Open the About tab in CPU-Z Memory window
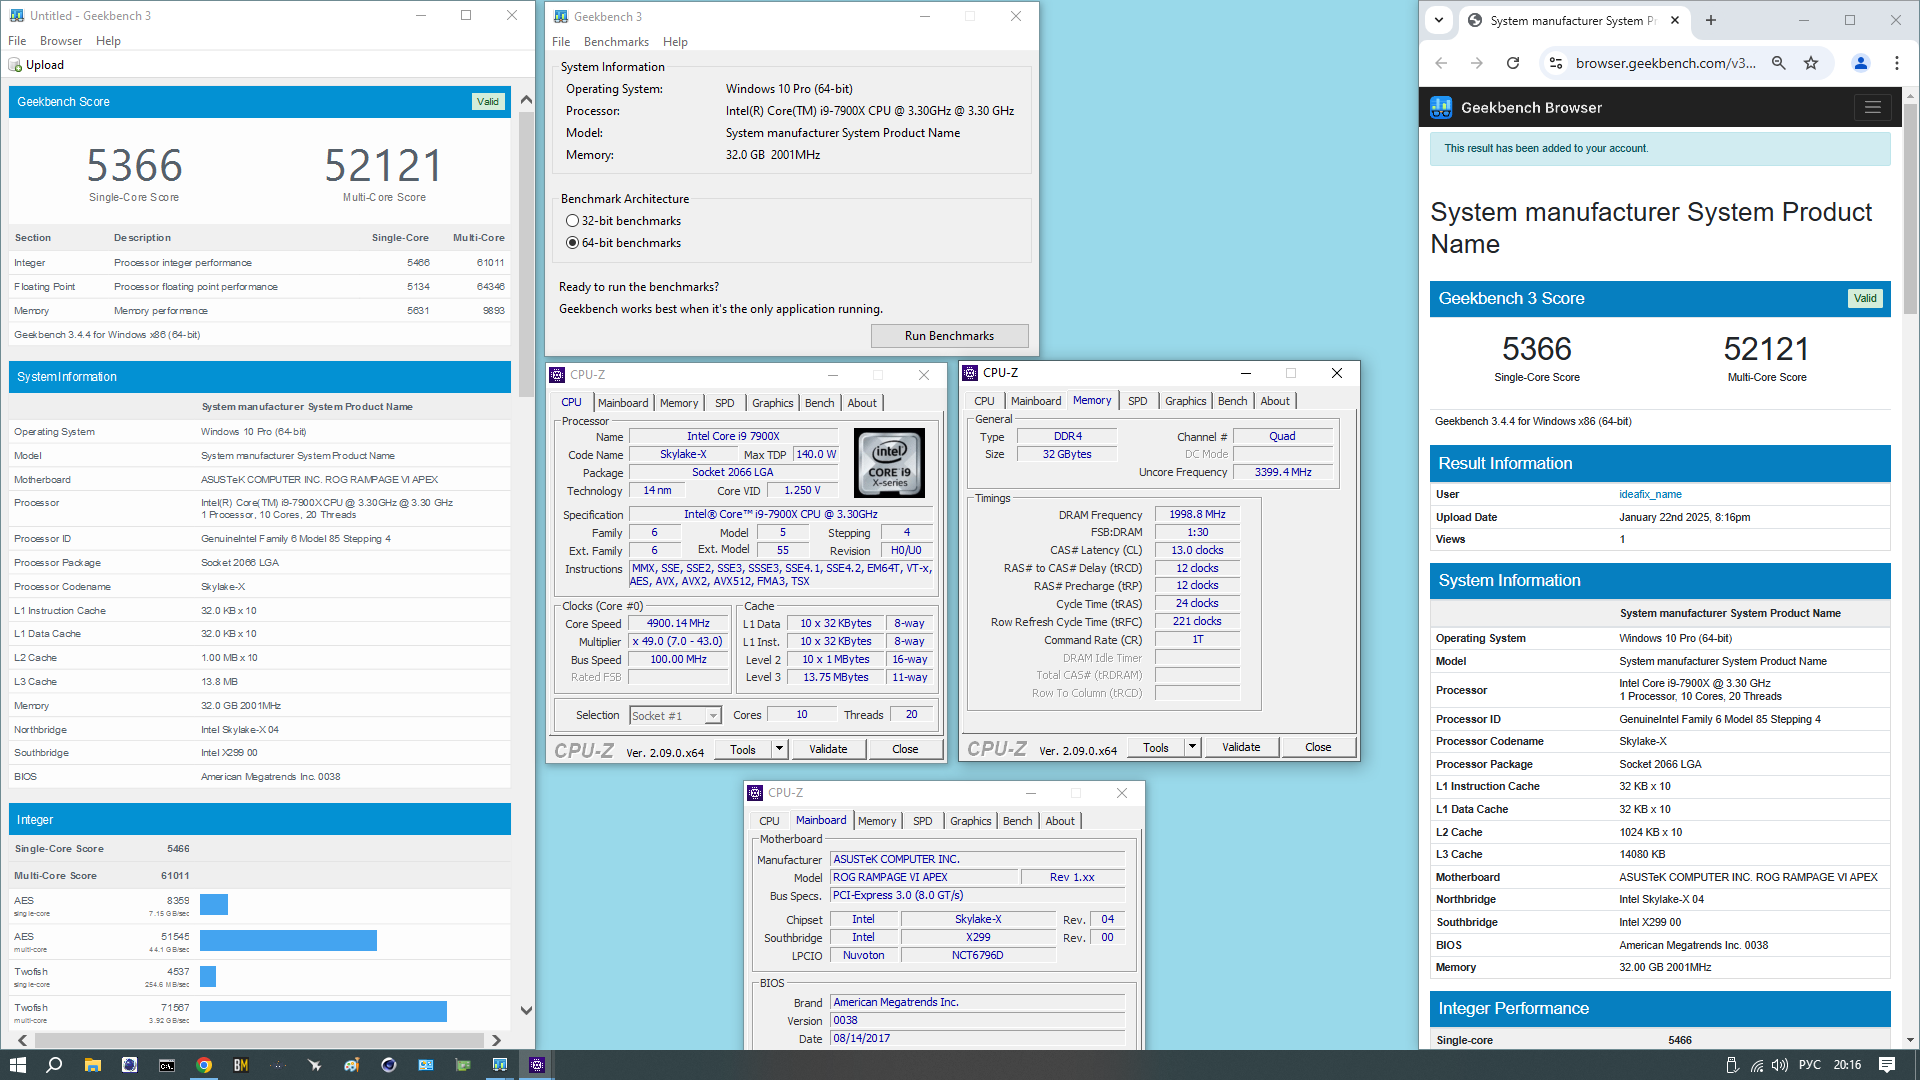The image size is (1920, 1080). pos(1275,401)
